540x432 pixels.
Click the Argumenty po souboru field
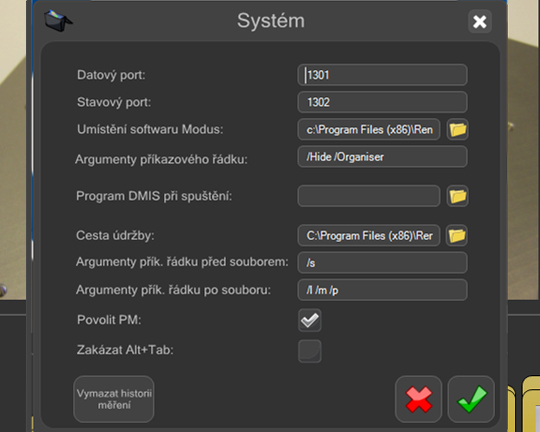point(382,290)
